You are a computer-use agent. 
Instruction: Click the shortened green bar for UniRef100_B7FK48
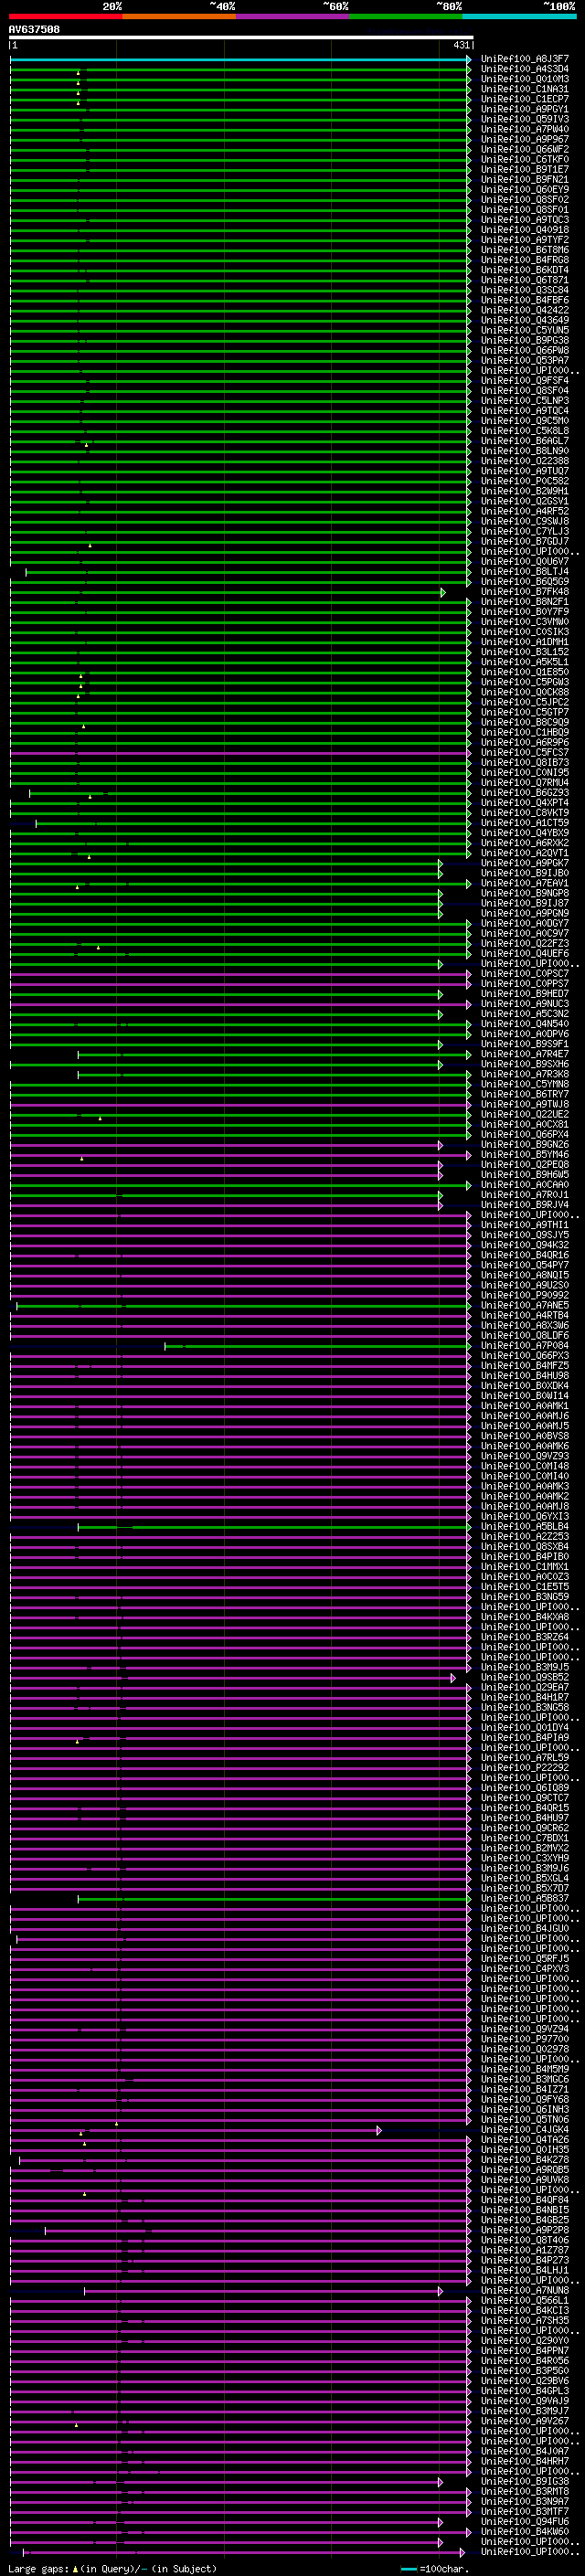tap(227, 592)
